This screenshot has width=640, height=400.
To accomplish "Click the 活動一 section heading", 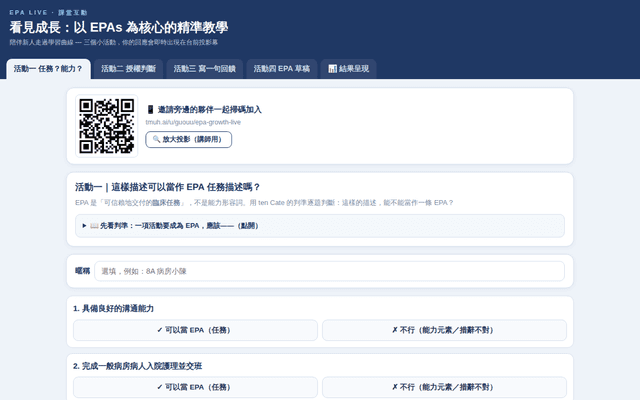I will [167, 187].
